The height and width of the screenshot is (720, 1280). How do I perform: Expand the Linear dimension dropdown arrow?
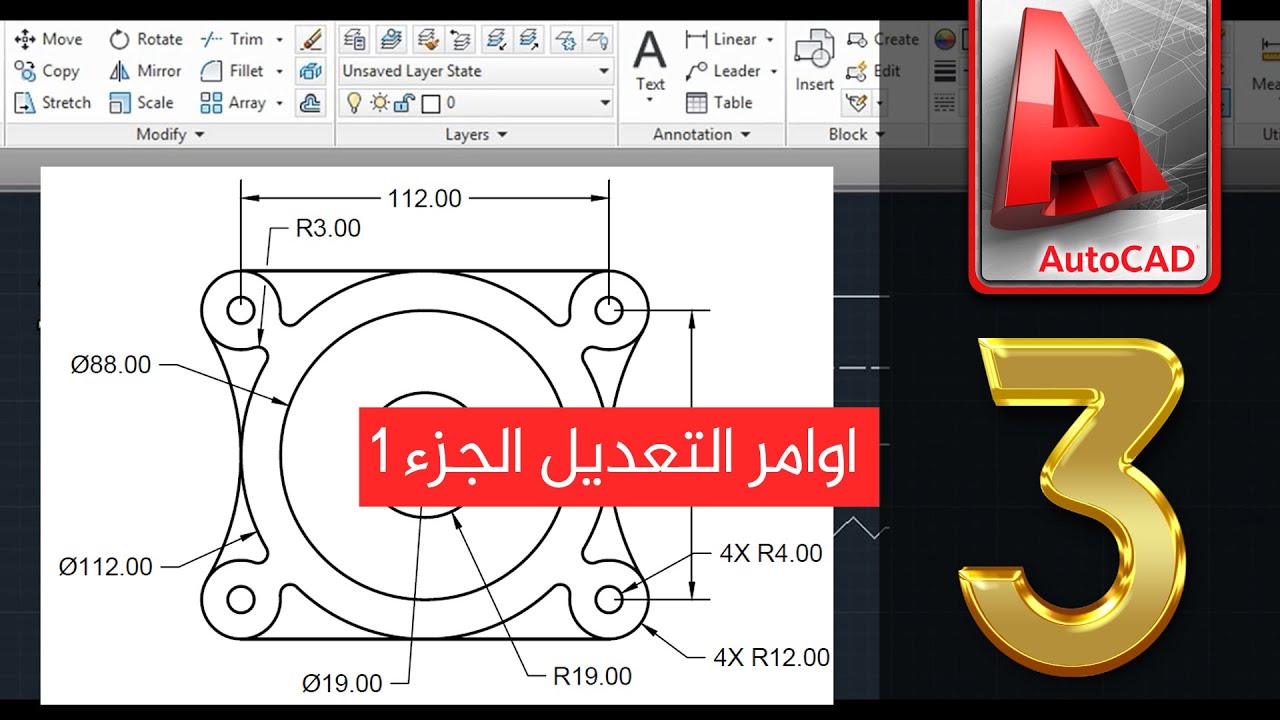770,39
